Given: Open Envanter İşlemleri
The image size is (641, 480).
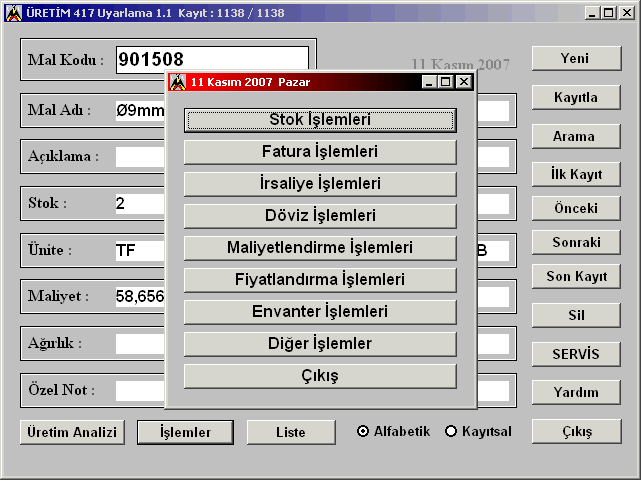Looking at the screenshot, I should 320,312.
